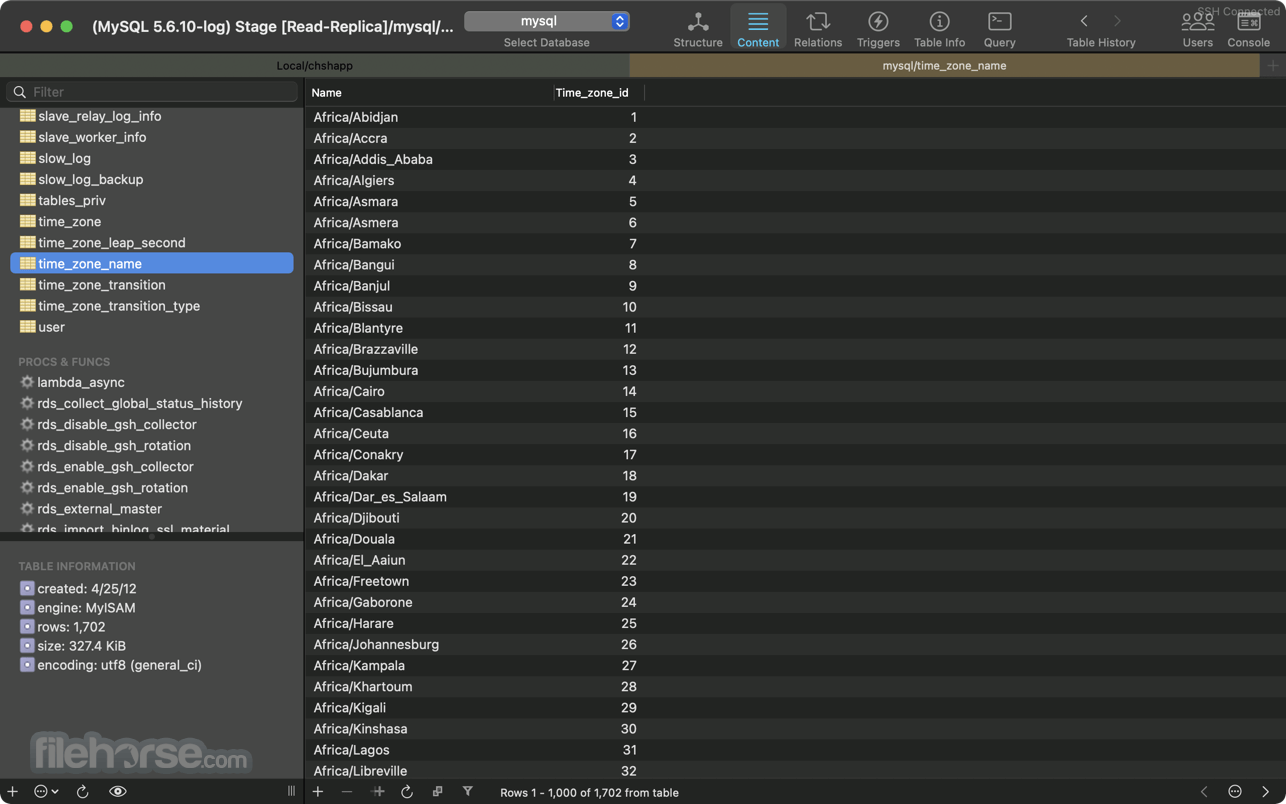
Task: Go back in Table History
Action: [x=1084, y=21]
